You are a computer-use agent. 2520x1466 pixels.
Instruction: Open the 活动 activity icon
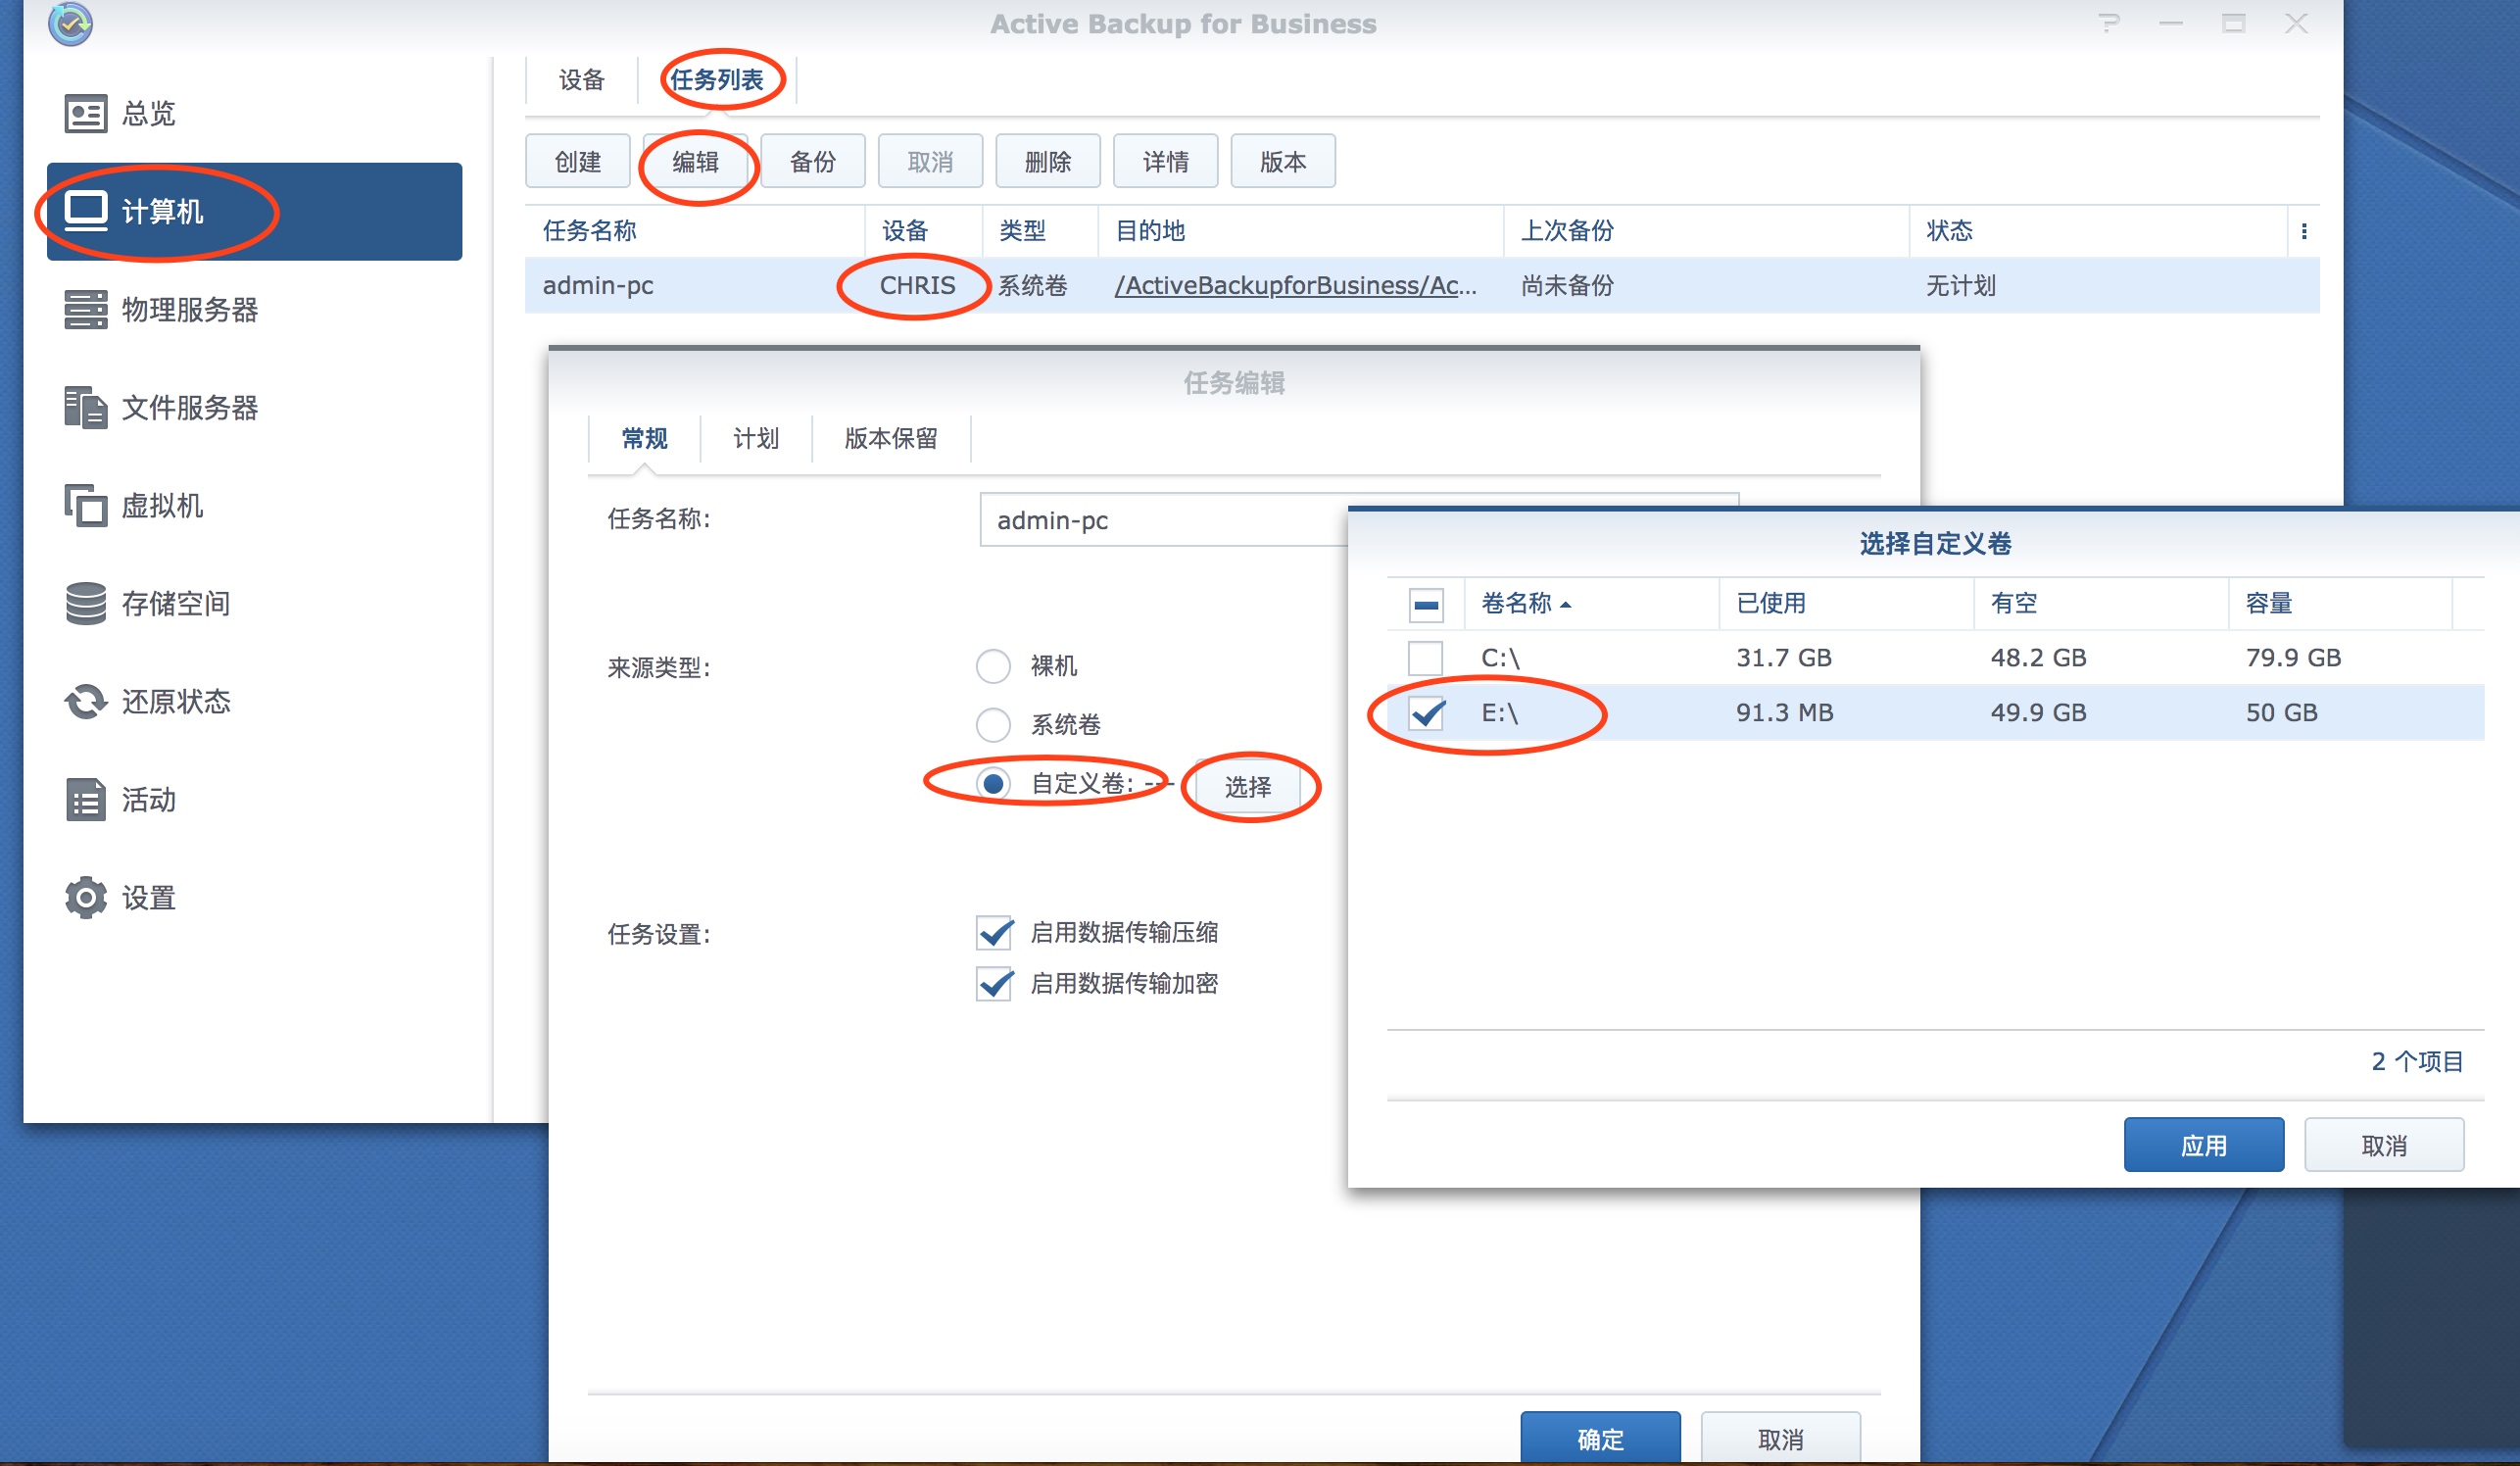[86, 800]
